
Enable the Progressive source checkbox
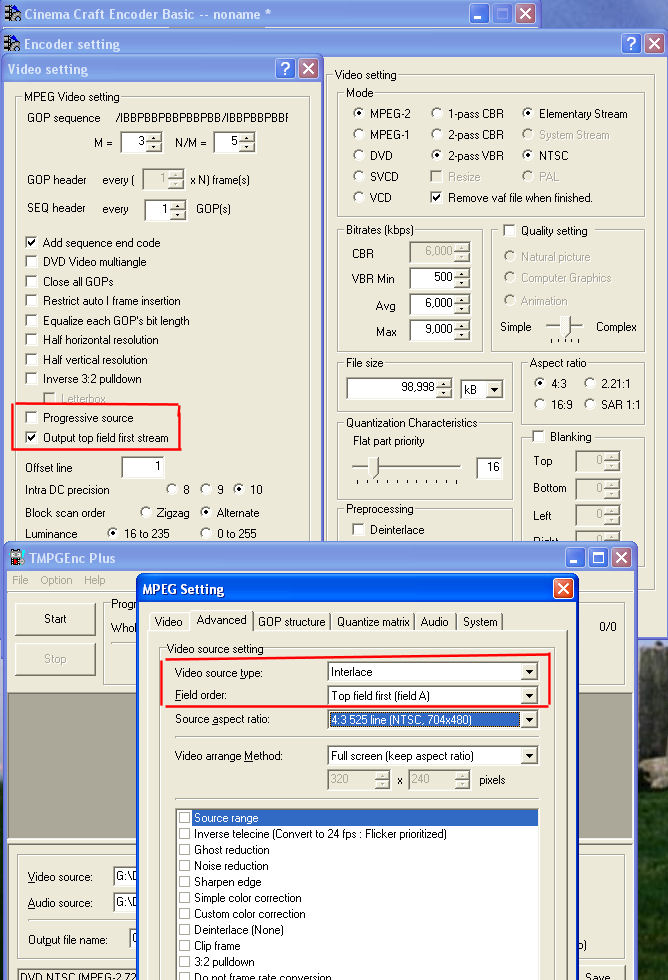point(31,417)
